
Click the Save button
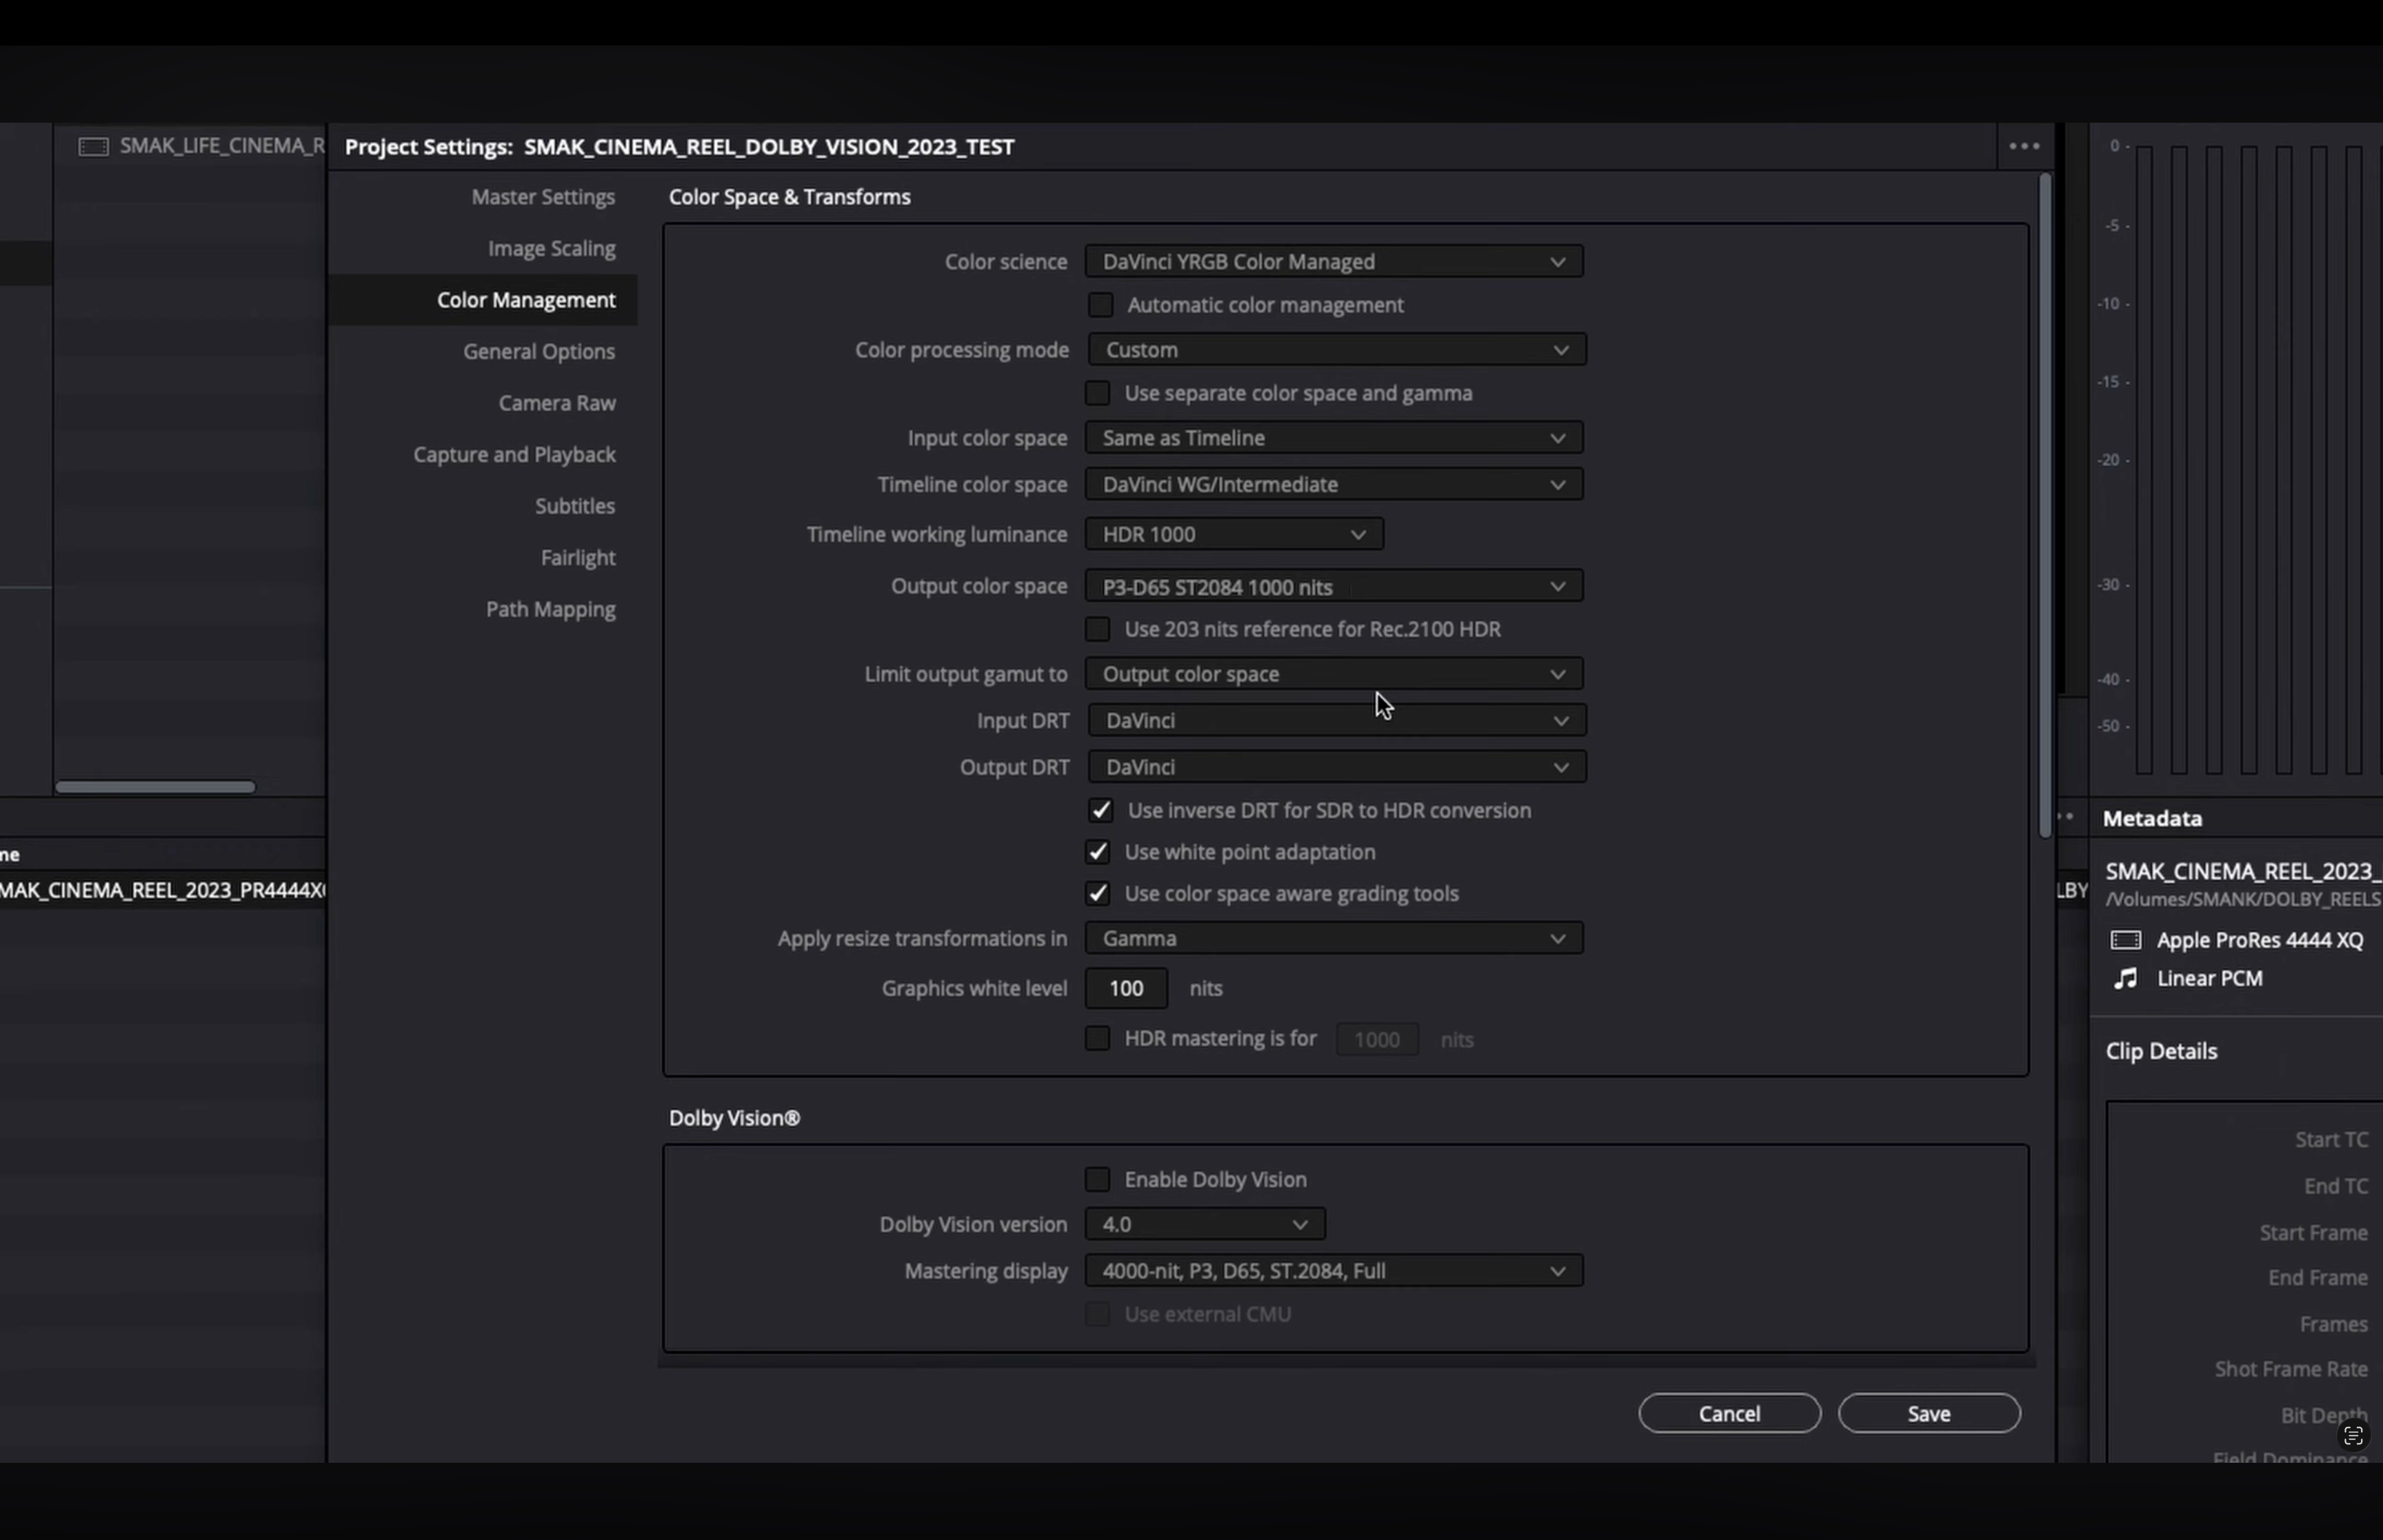(x=1928, y=1413)
